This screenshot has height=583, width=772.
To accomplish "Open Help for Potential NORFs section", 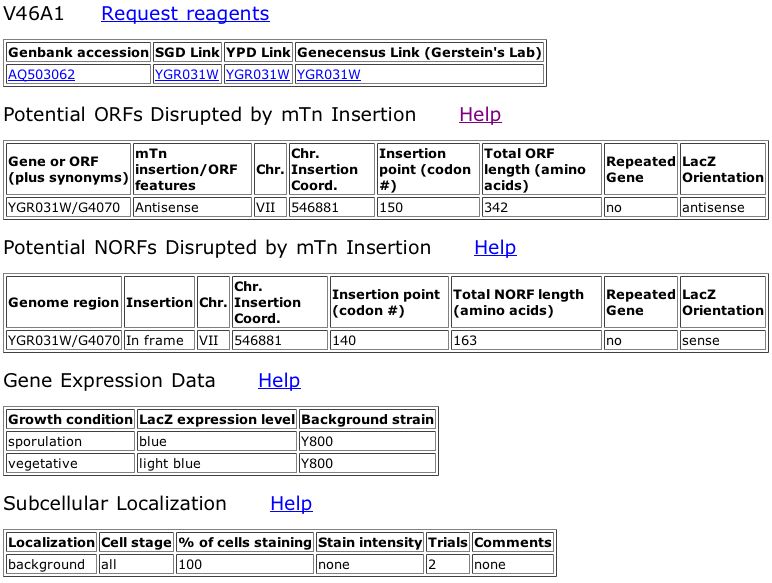I will click(495, 247).
